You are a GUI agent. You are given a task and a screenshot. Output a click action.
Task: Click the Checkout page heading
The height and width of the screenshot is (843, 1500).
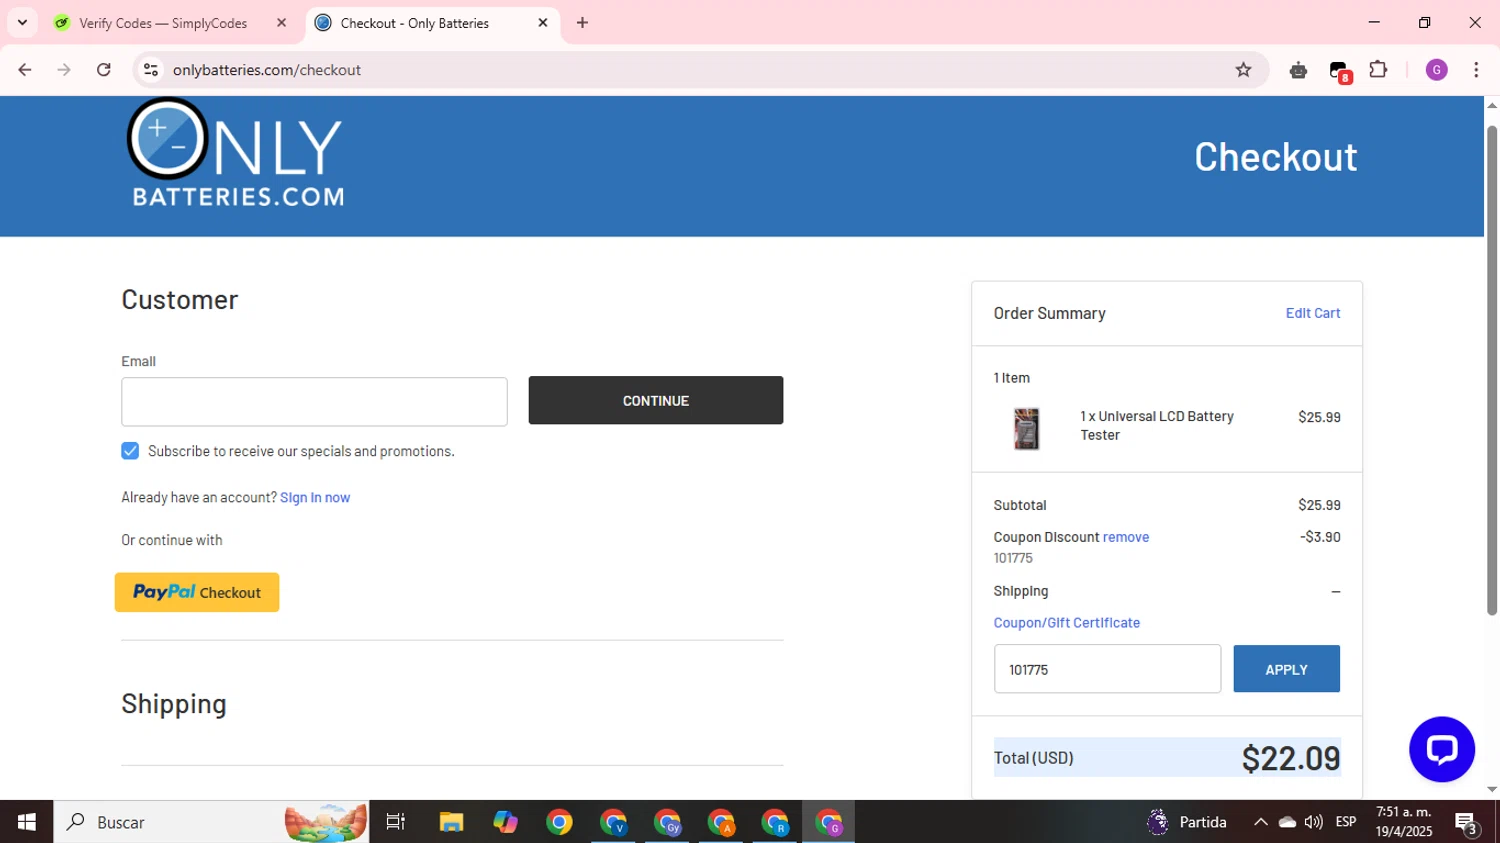[1275, 157]
